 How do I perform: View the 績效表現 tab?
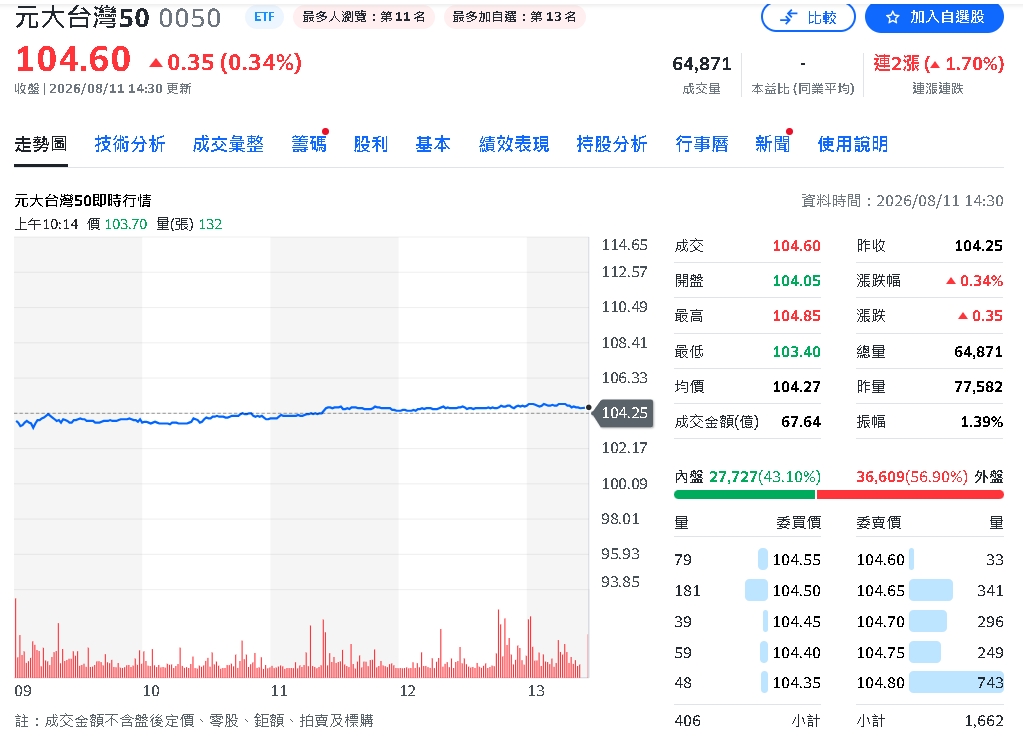pyautogui.click(x=513, y=144)
